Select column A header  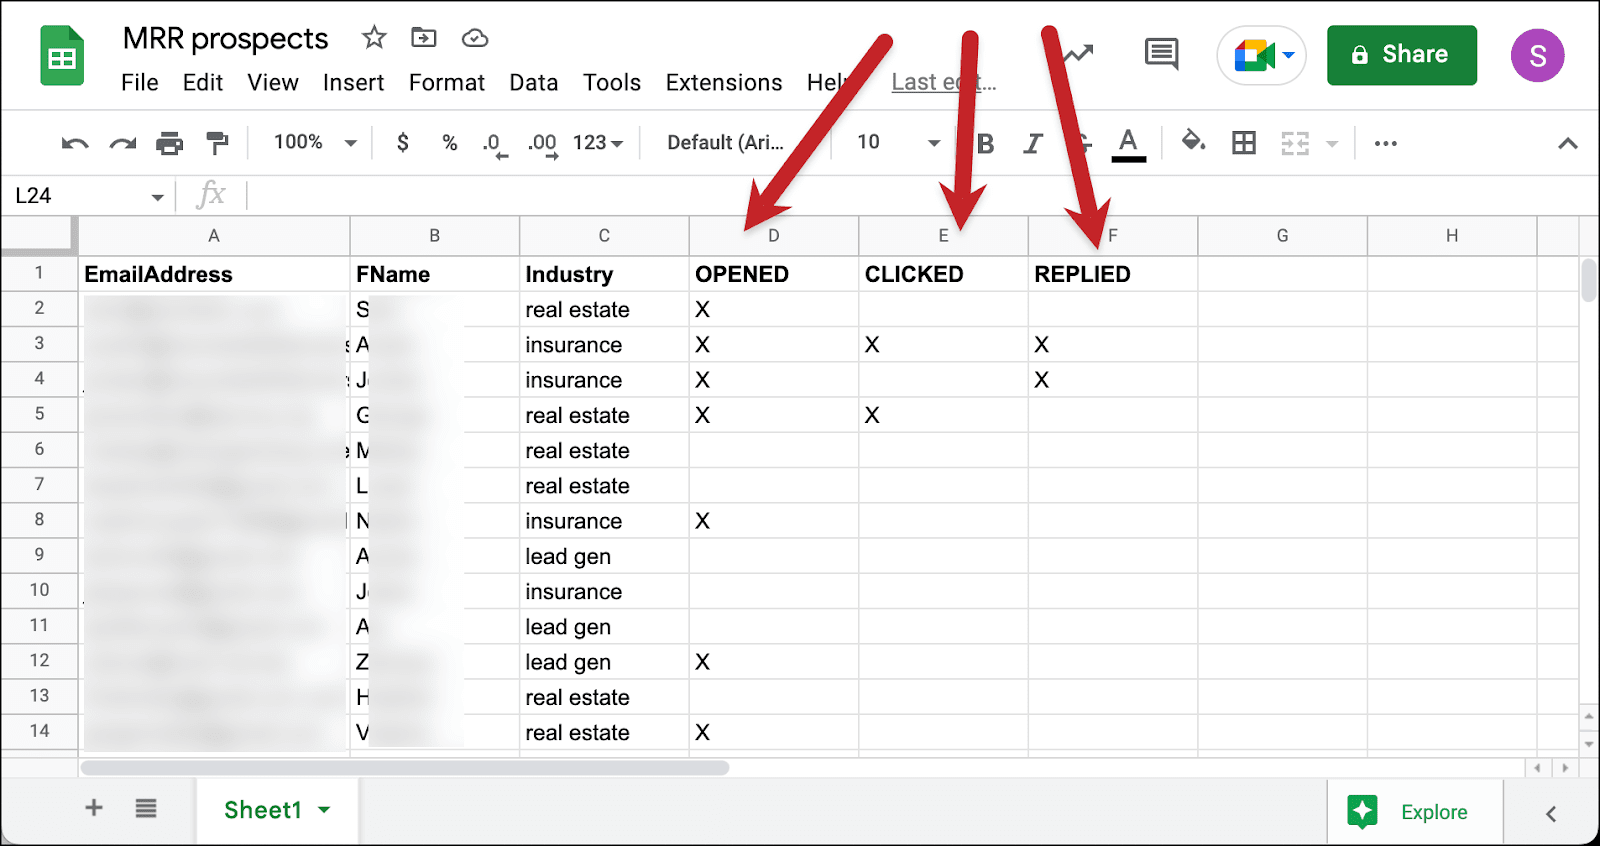pyautogui.click(x=214, y=236)
